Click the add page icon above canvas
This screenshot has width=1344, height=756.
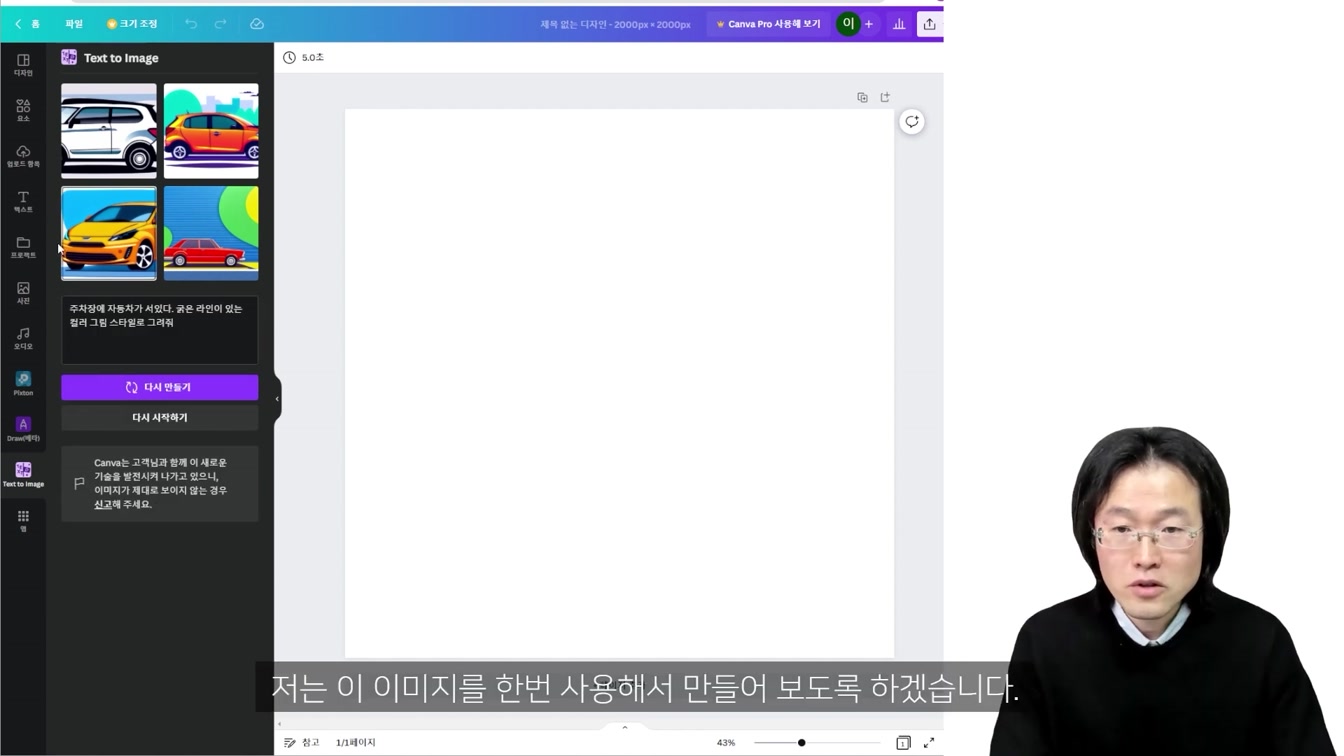885,97
